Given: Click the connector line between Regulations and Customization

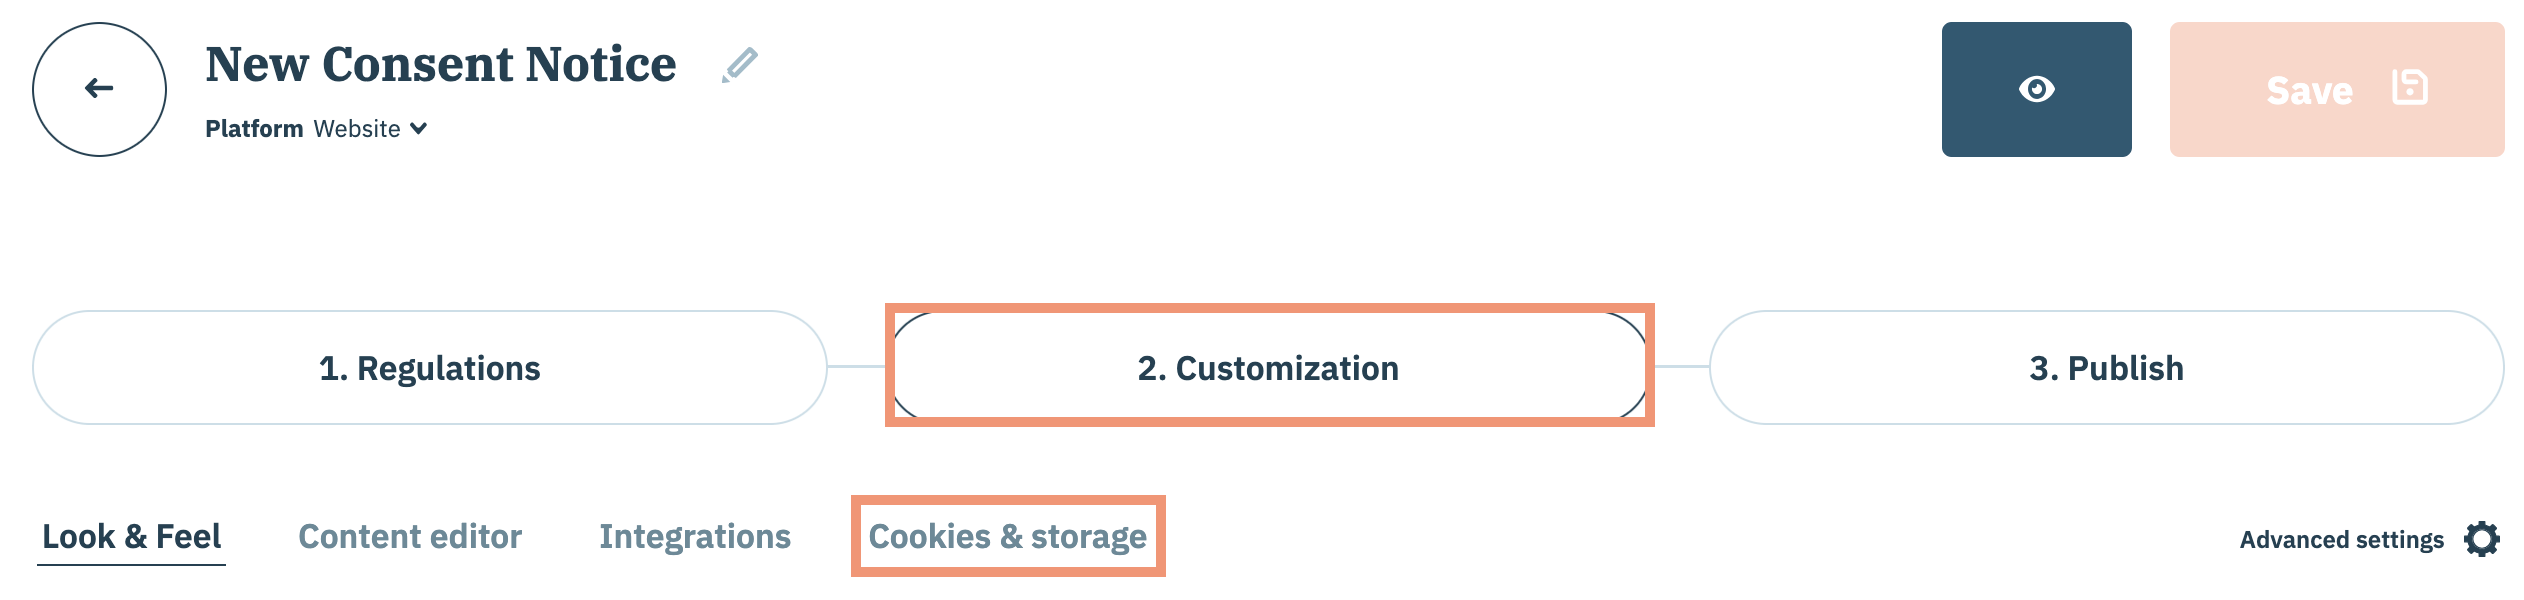Looking at the screenshot, I should click(x=857, y=367).
